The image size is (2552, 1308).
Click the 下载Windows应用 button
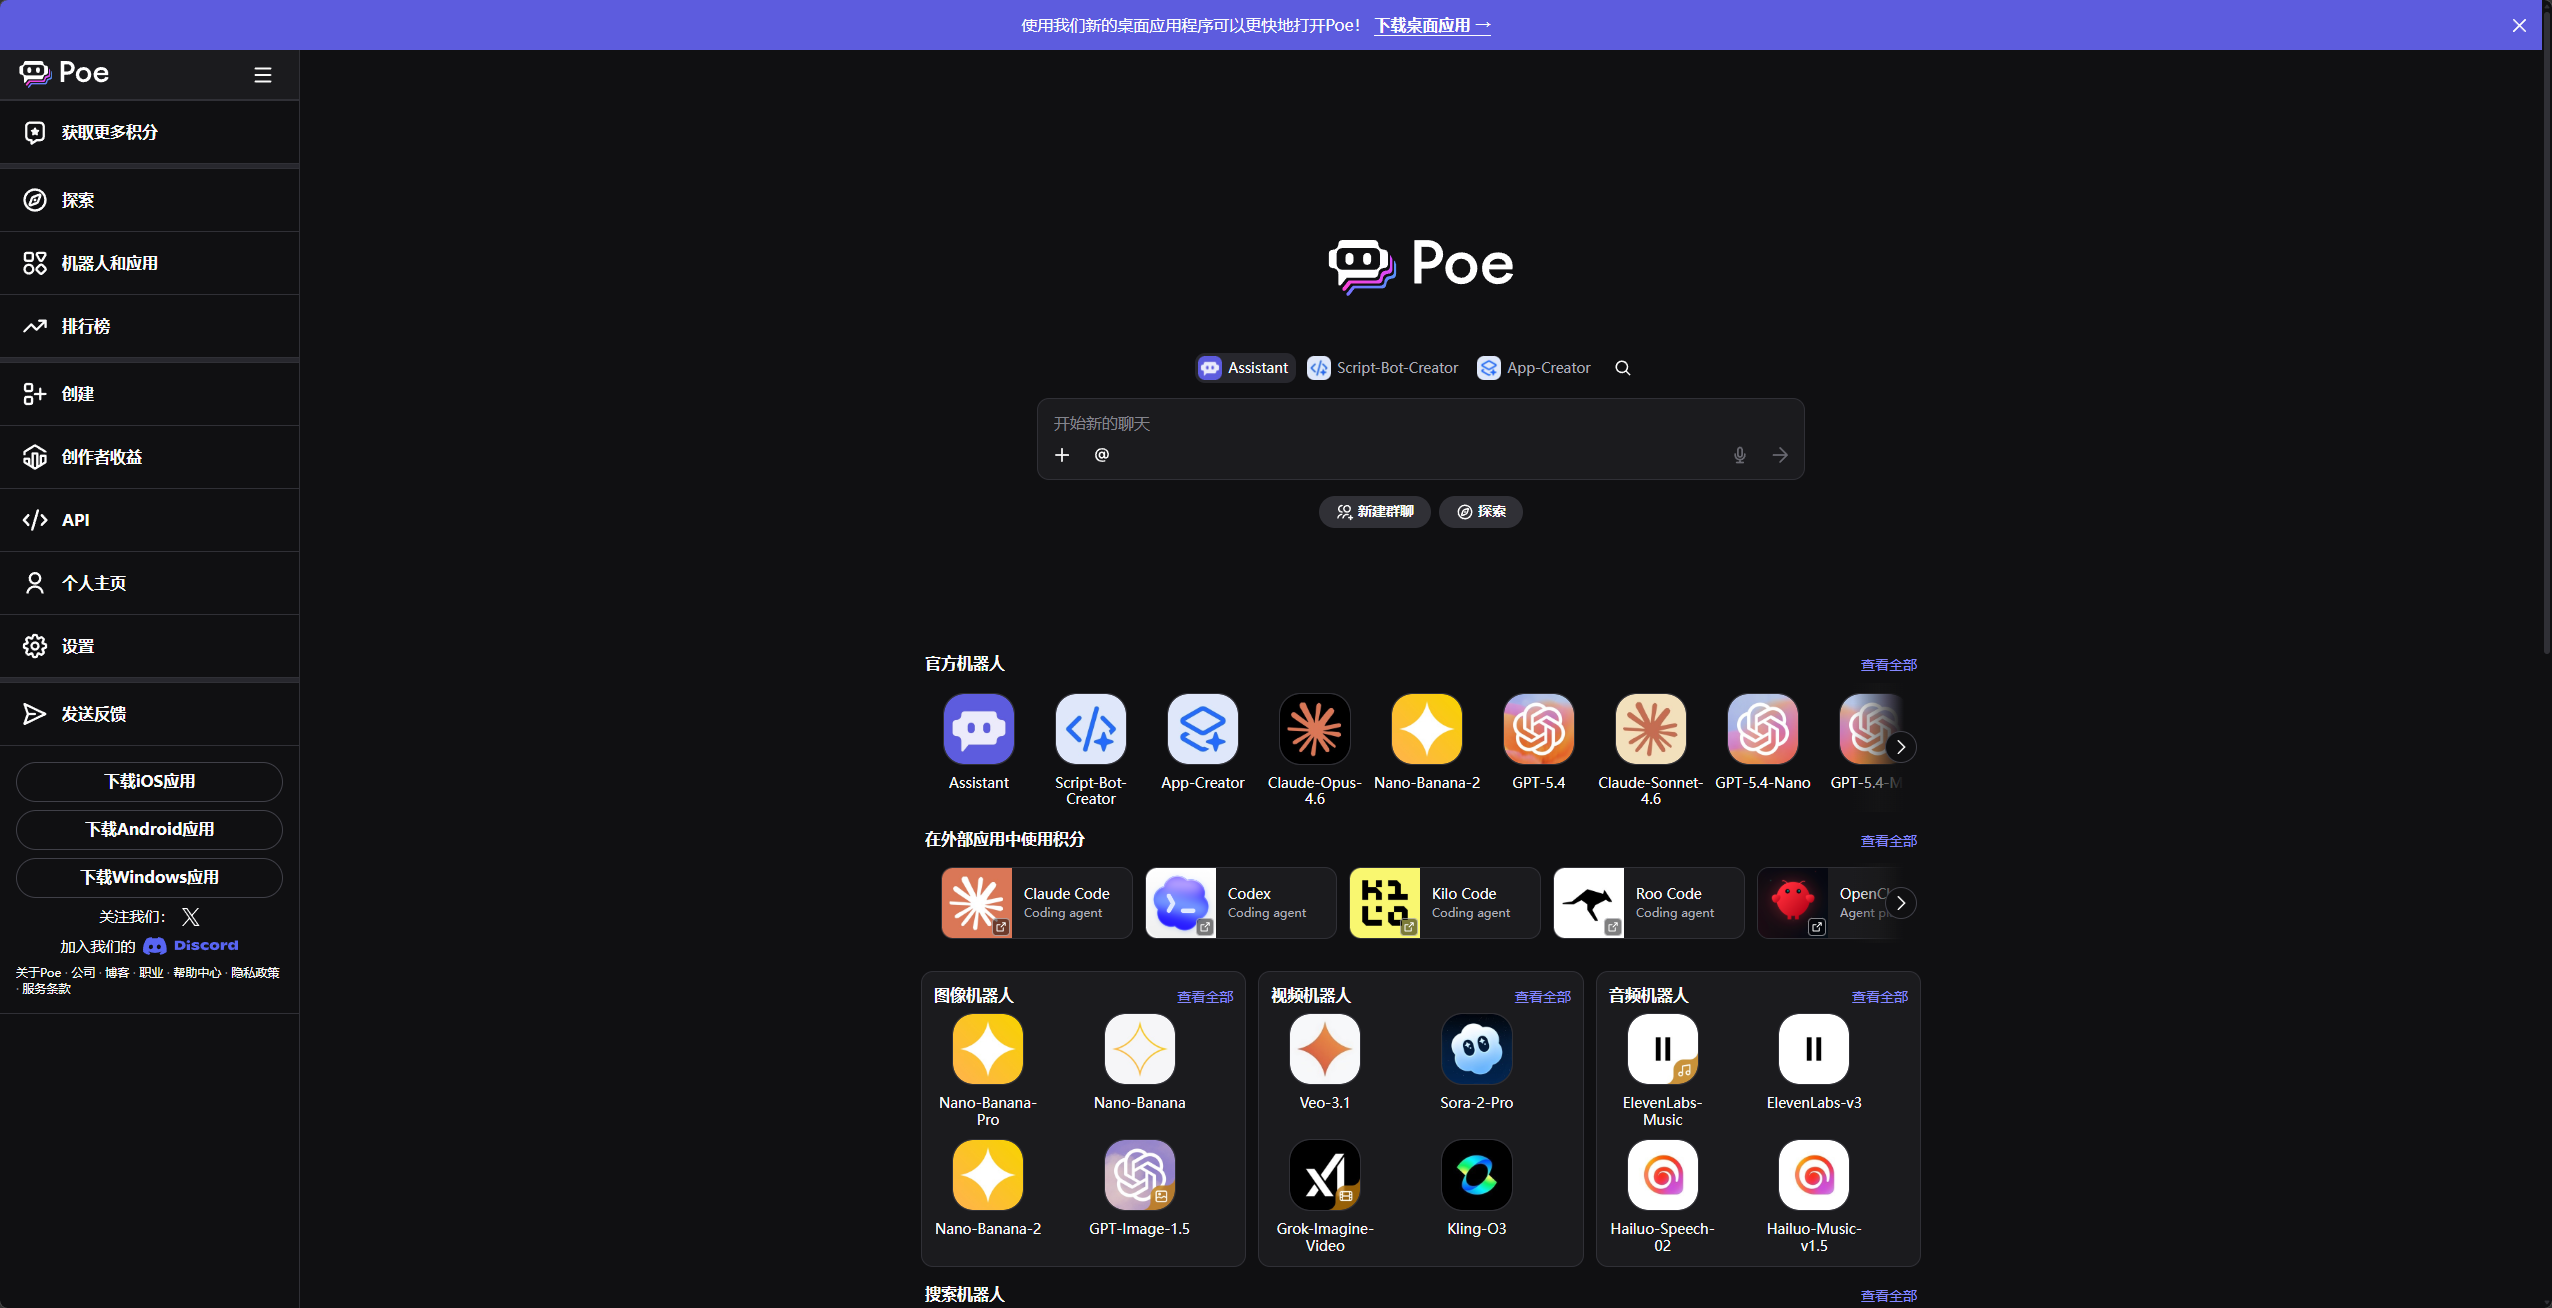[149, 878]
